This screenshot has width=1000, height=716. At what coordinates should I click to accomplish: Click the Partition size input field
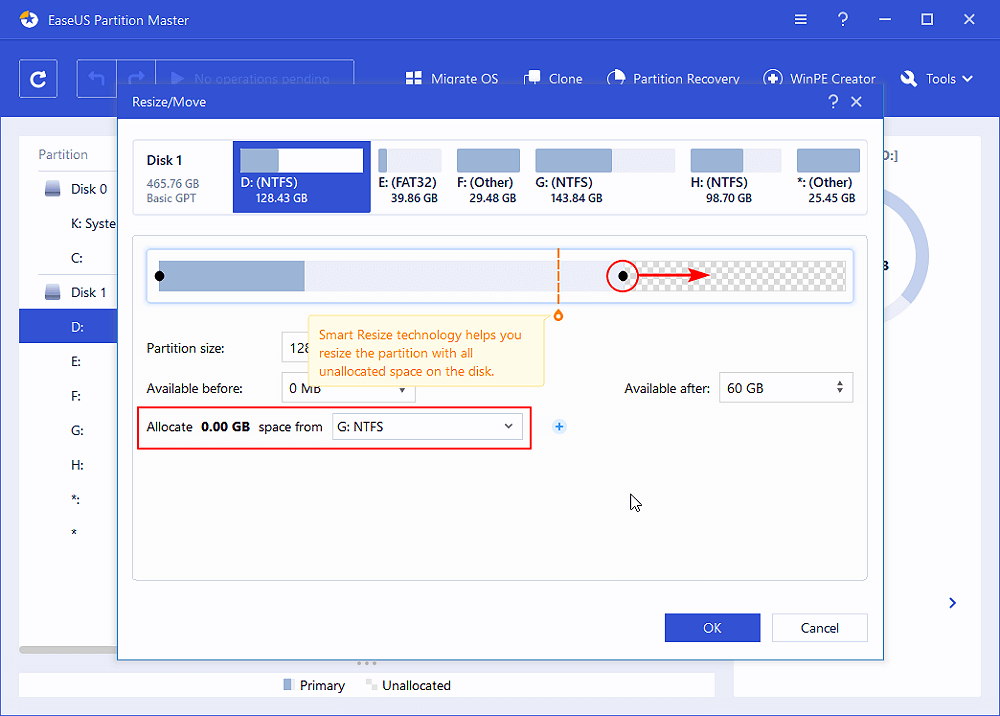click(295, 348)
